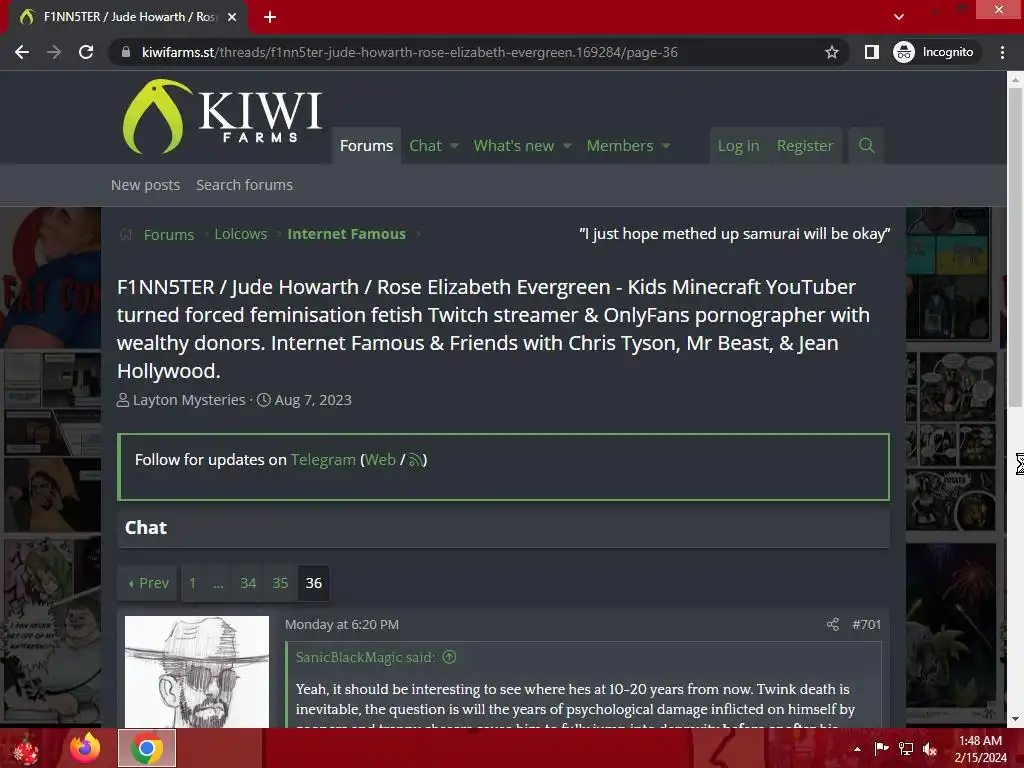
Task: Click the quote "I just hope methed up samurai will be okay"
Action: [x=735, y=234]
